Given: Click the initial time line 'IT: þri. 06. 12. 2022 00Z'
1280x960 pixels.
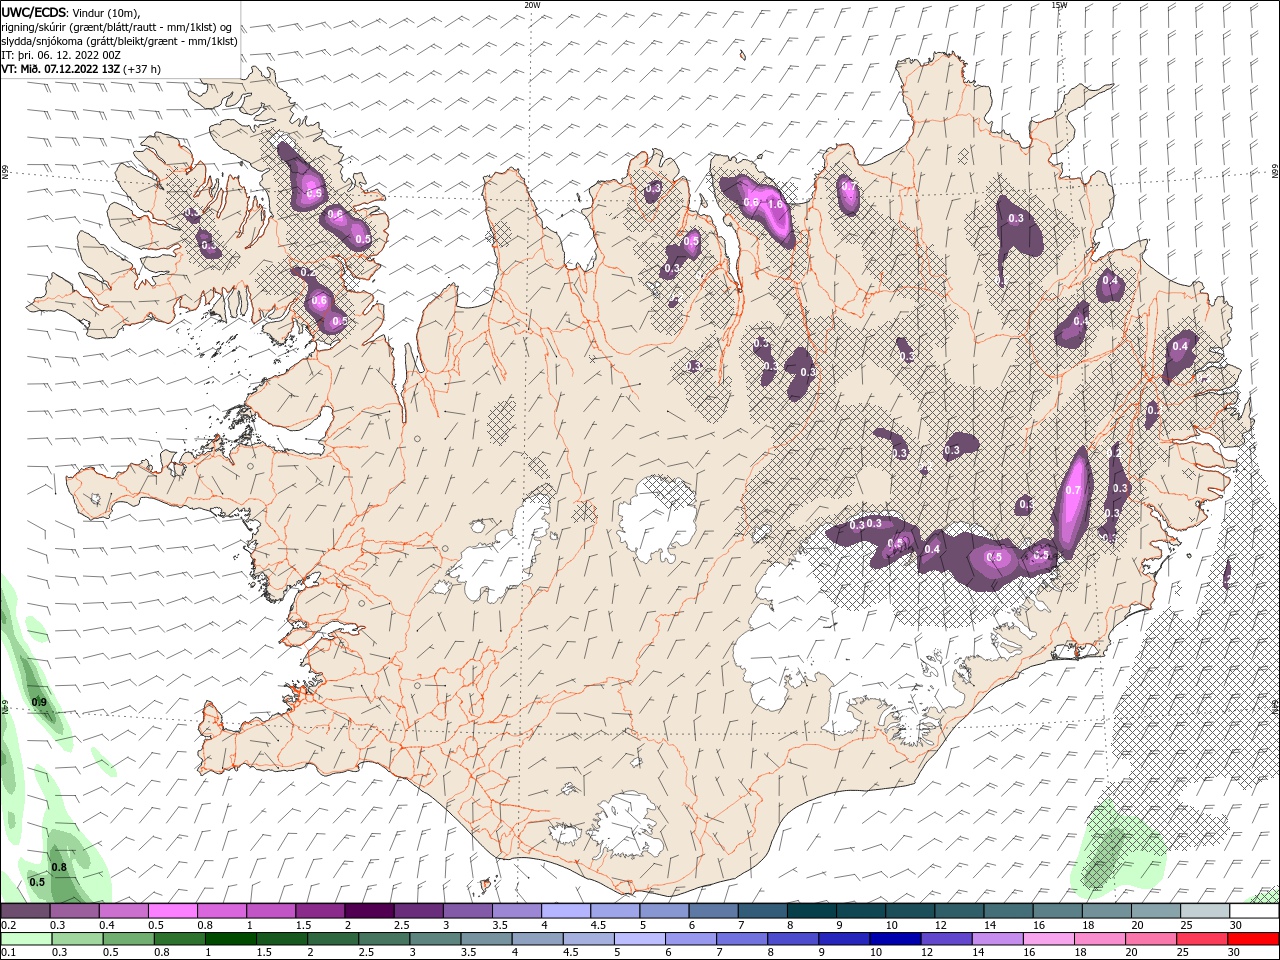Looking at the screenshot, I should [61, 55].
